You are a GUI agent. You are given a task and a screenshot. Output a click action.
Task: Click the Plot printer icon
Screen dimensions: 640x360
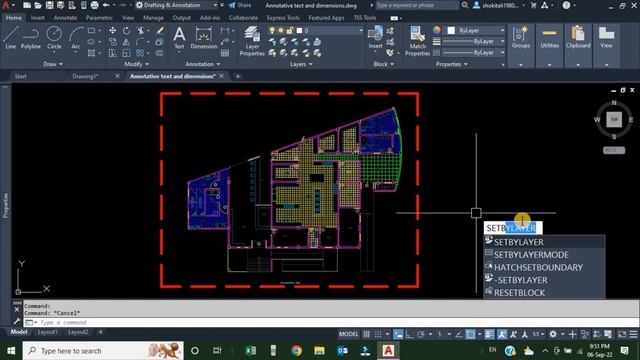coord(94,5)
